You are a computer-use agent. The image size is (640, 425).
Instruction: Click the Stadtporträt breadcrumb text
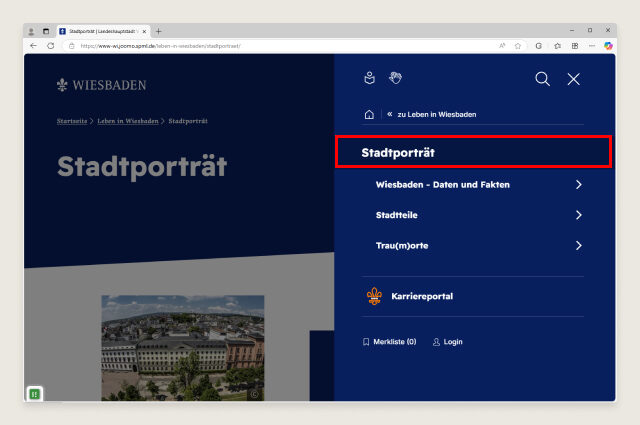click(x=188, y=121)
